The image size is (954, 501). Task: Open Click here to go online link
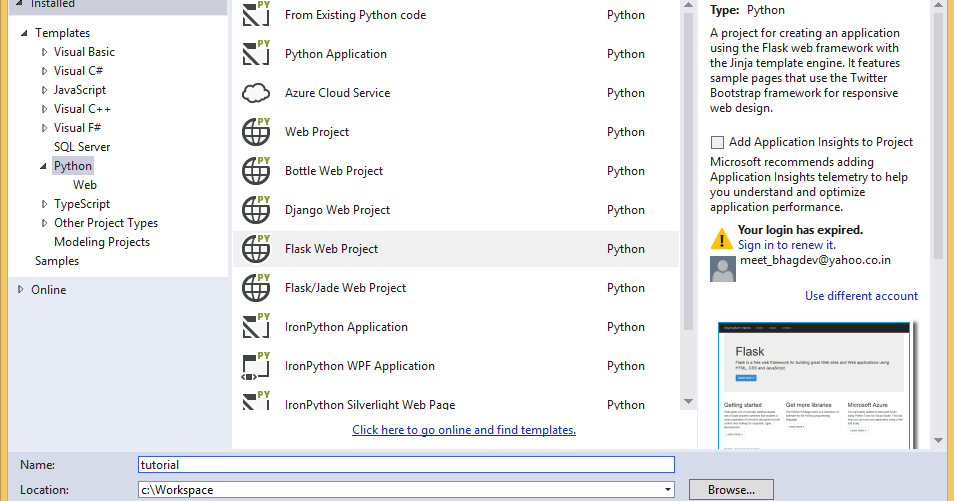pos(464,430)
